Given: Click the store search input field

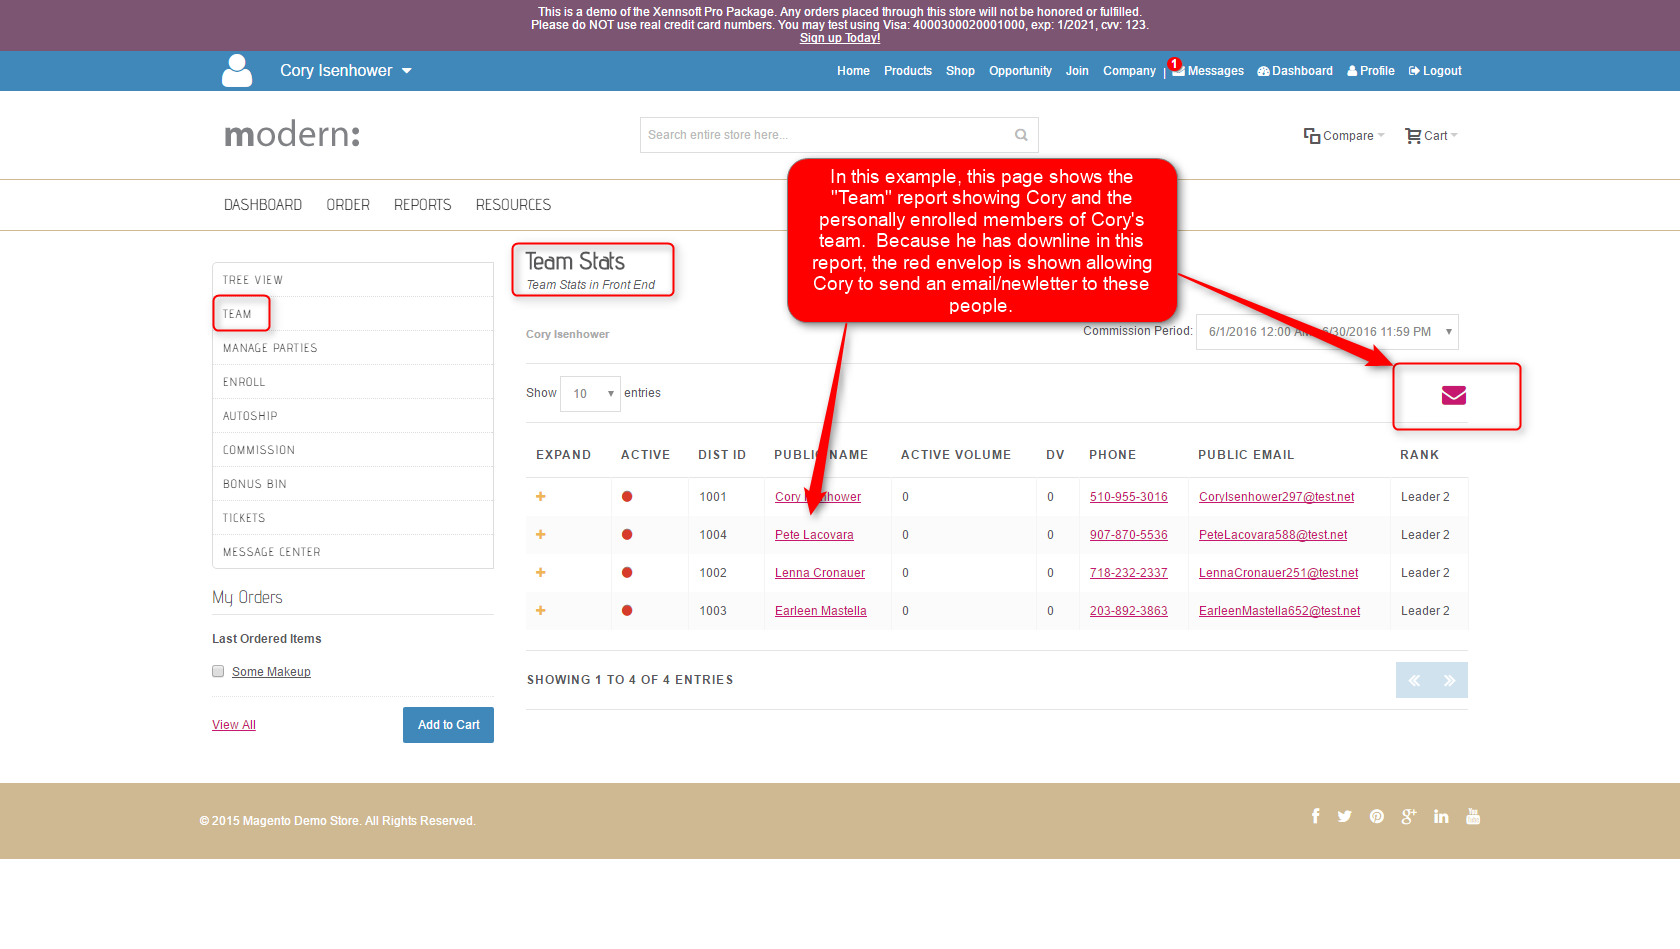Looking at the screenshot, I should (824, 135).
